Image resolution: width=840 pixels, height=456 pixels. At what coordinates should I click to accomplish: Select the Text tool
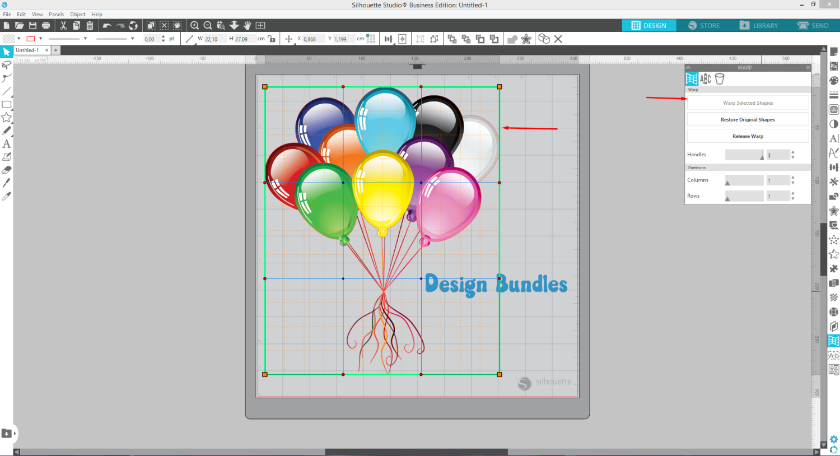pos(6,144)
